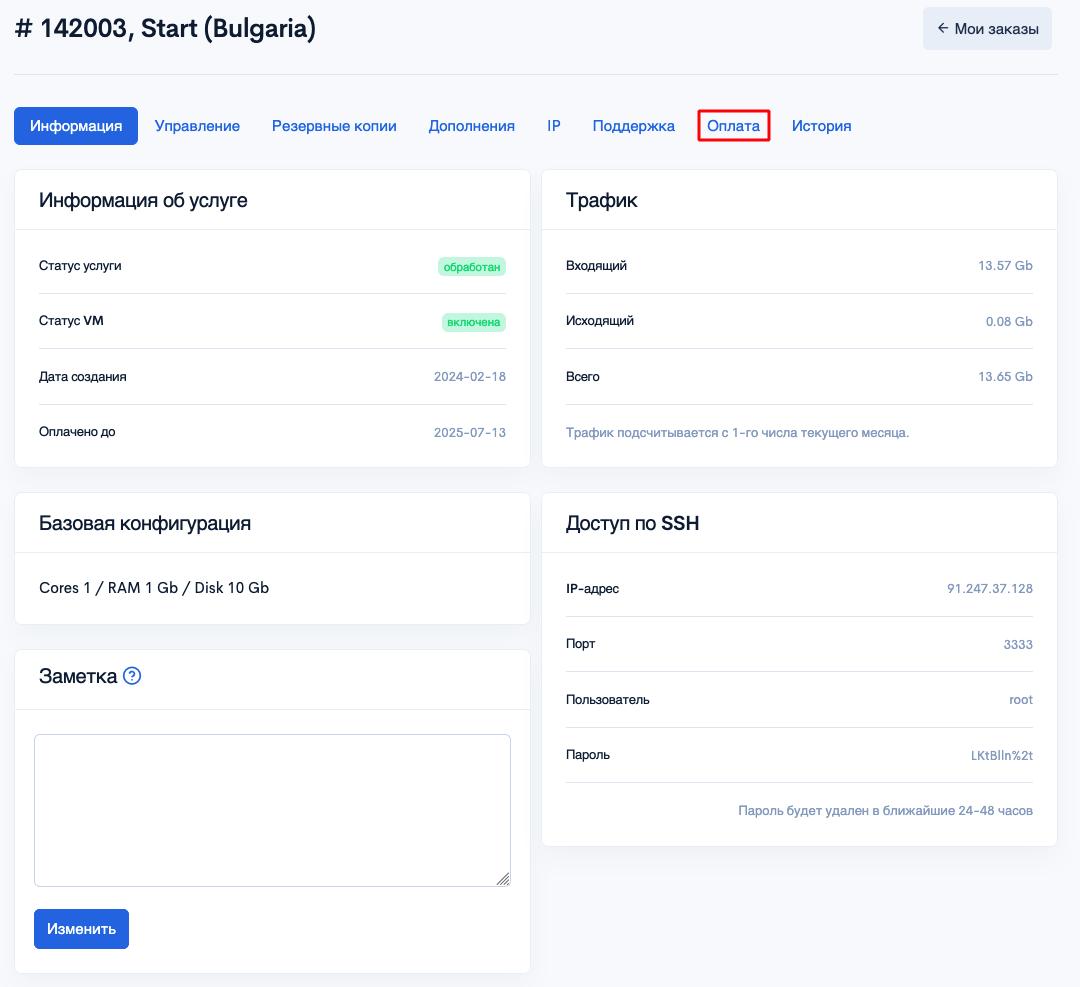Select the Информация tab
This screenshot has height=987, width=1080.
pyautogui.click(x=76, y=126)
